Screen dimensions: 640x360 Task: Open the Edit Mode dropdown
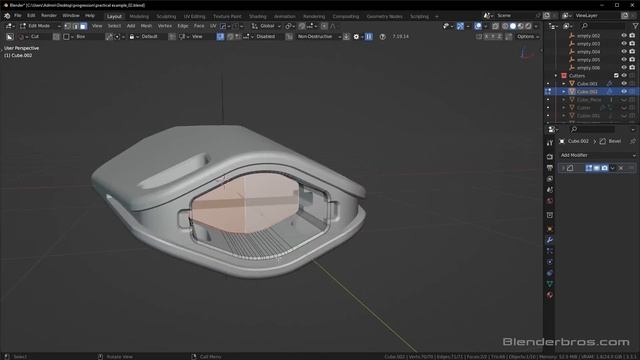click(x=40, y=26)
